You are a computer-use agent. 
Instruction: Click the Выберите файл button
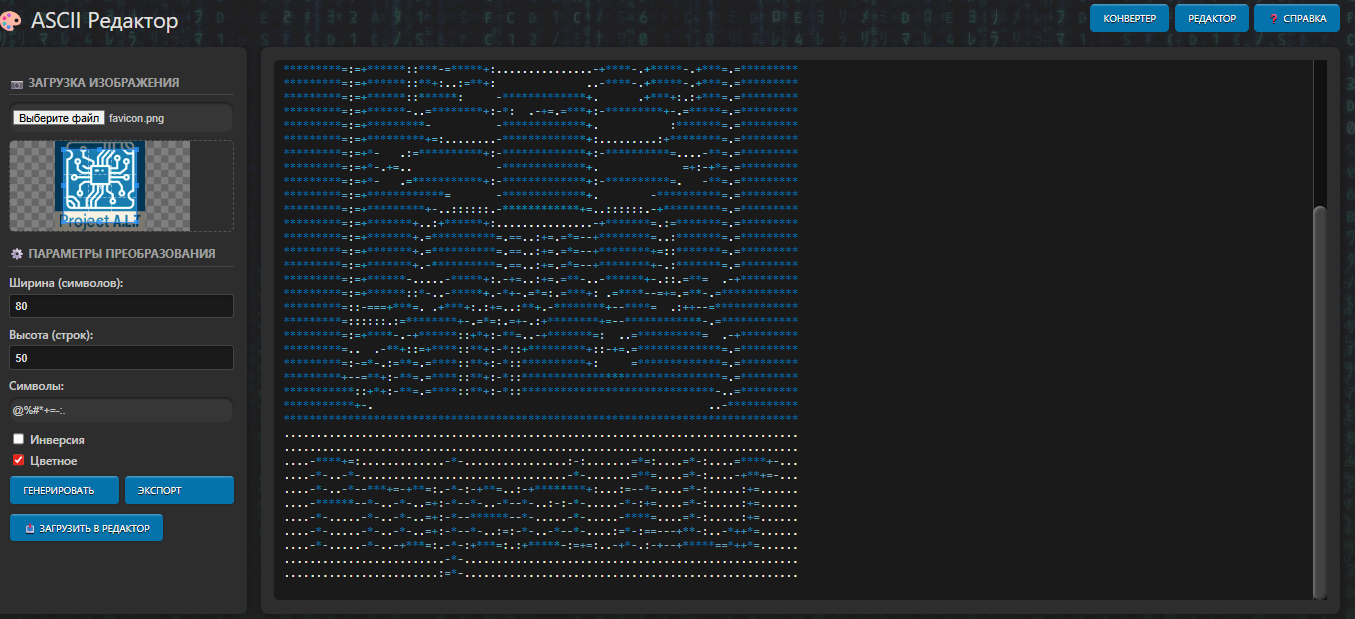pyautogui.click(x=59, y=118)
